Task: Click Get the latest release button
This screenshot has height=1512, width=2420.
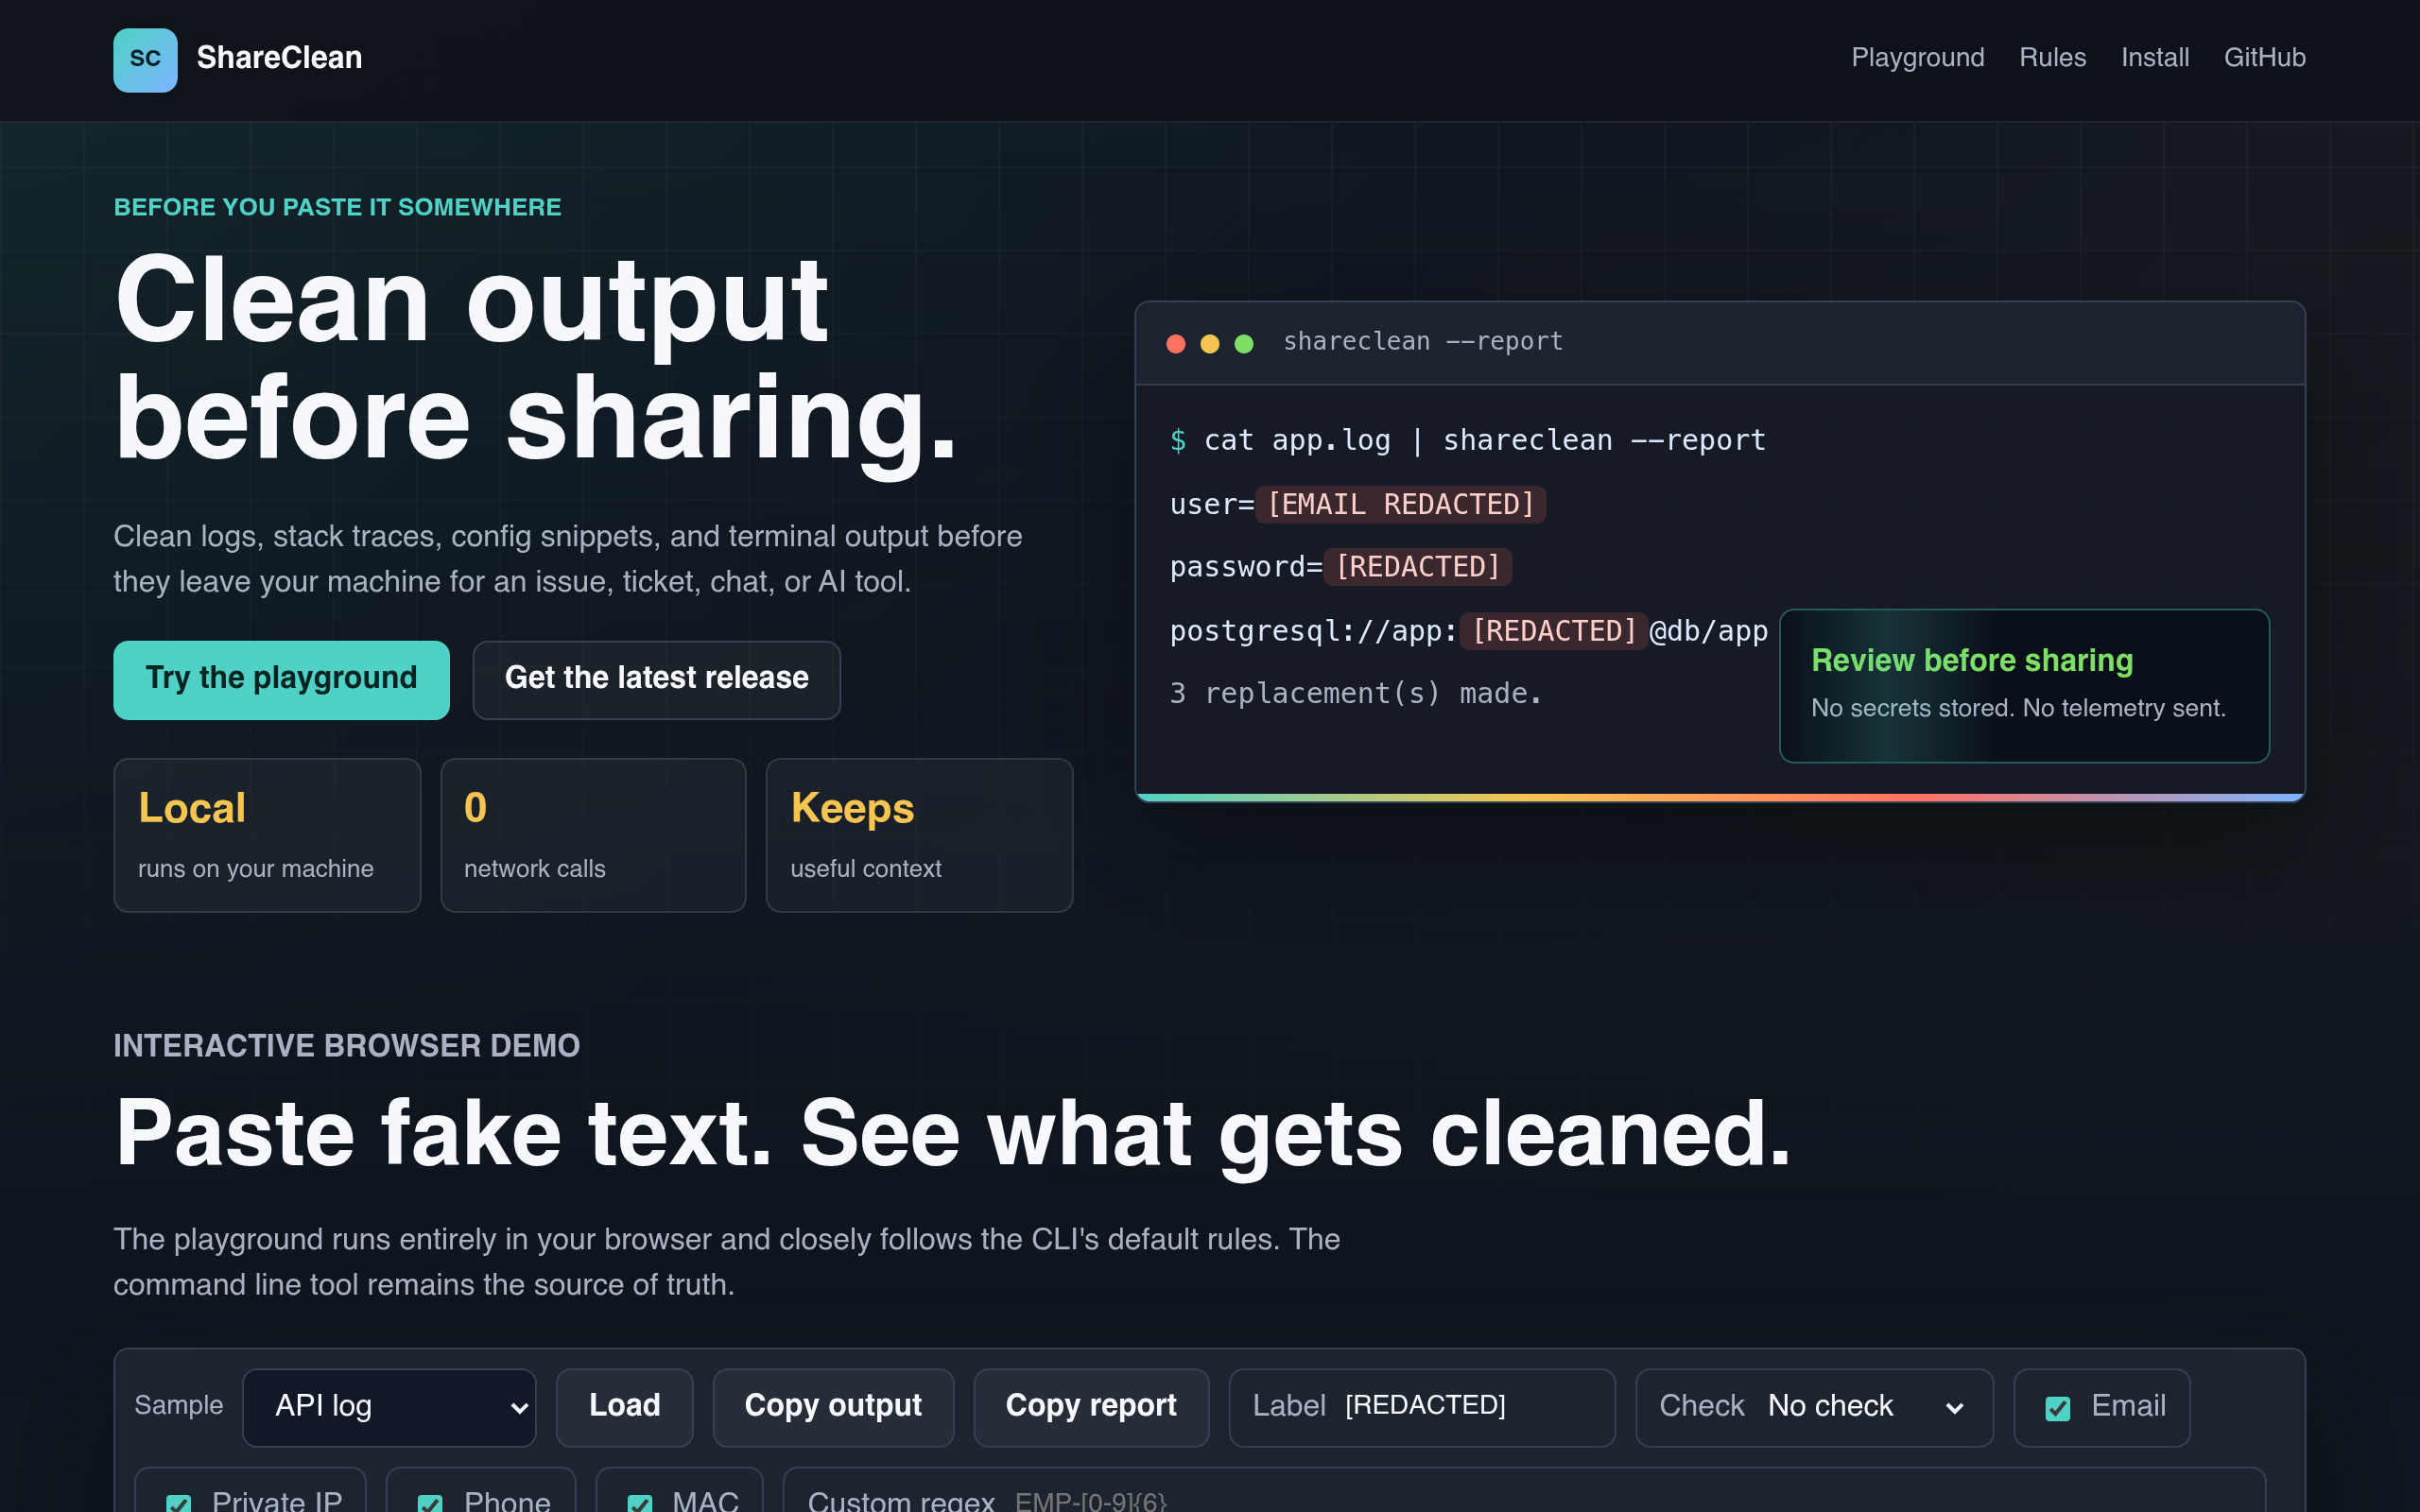Action: [x=656, y=679]
